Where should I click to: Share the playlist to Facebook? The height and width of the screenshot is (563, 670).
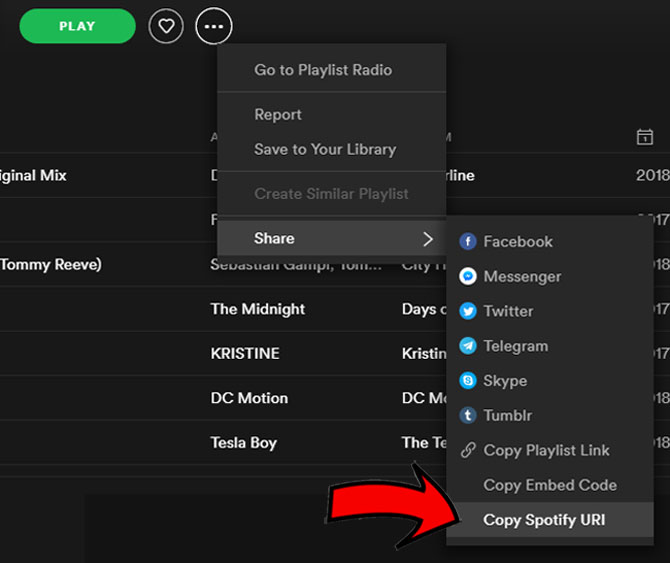click(x=518, y=241)
